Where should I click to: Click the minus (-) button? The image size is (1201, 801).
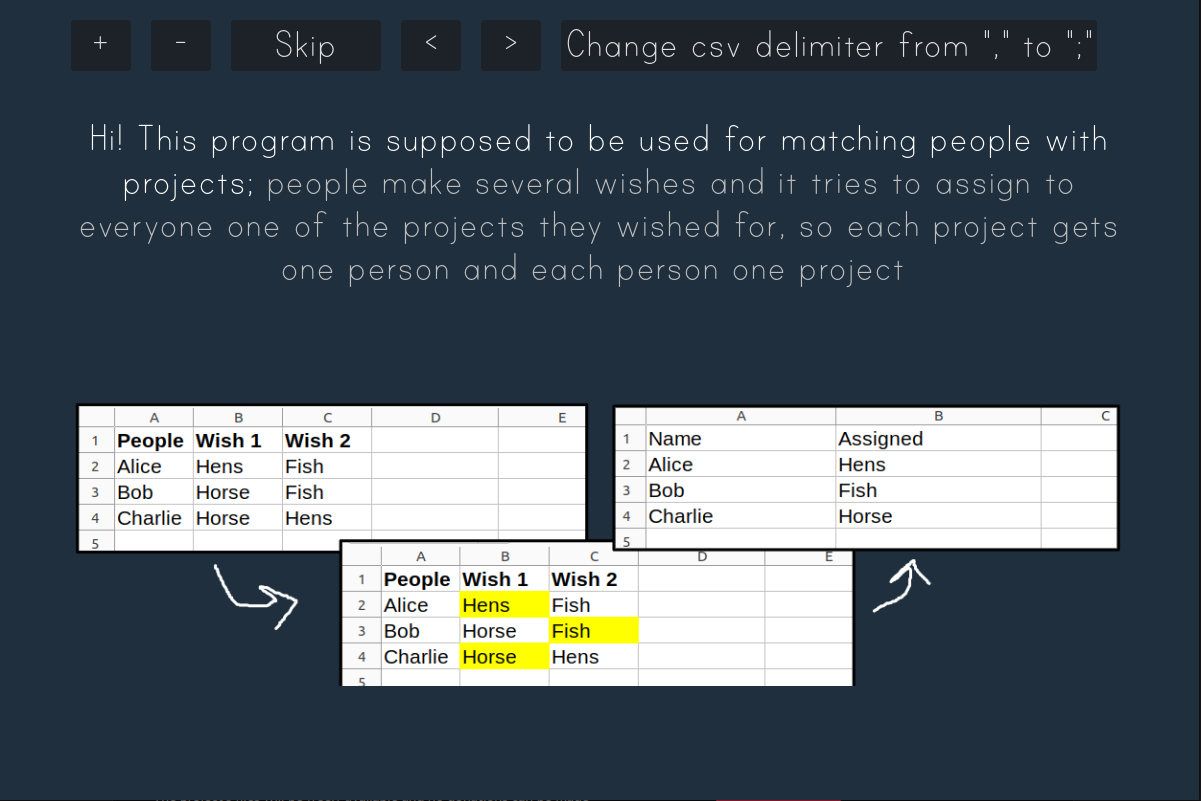[181, 45]
